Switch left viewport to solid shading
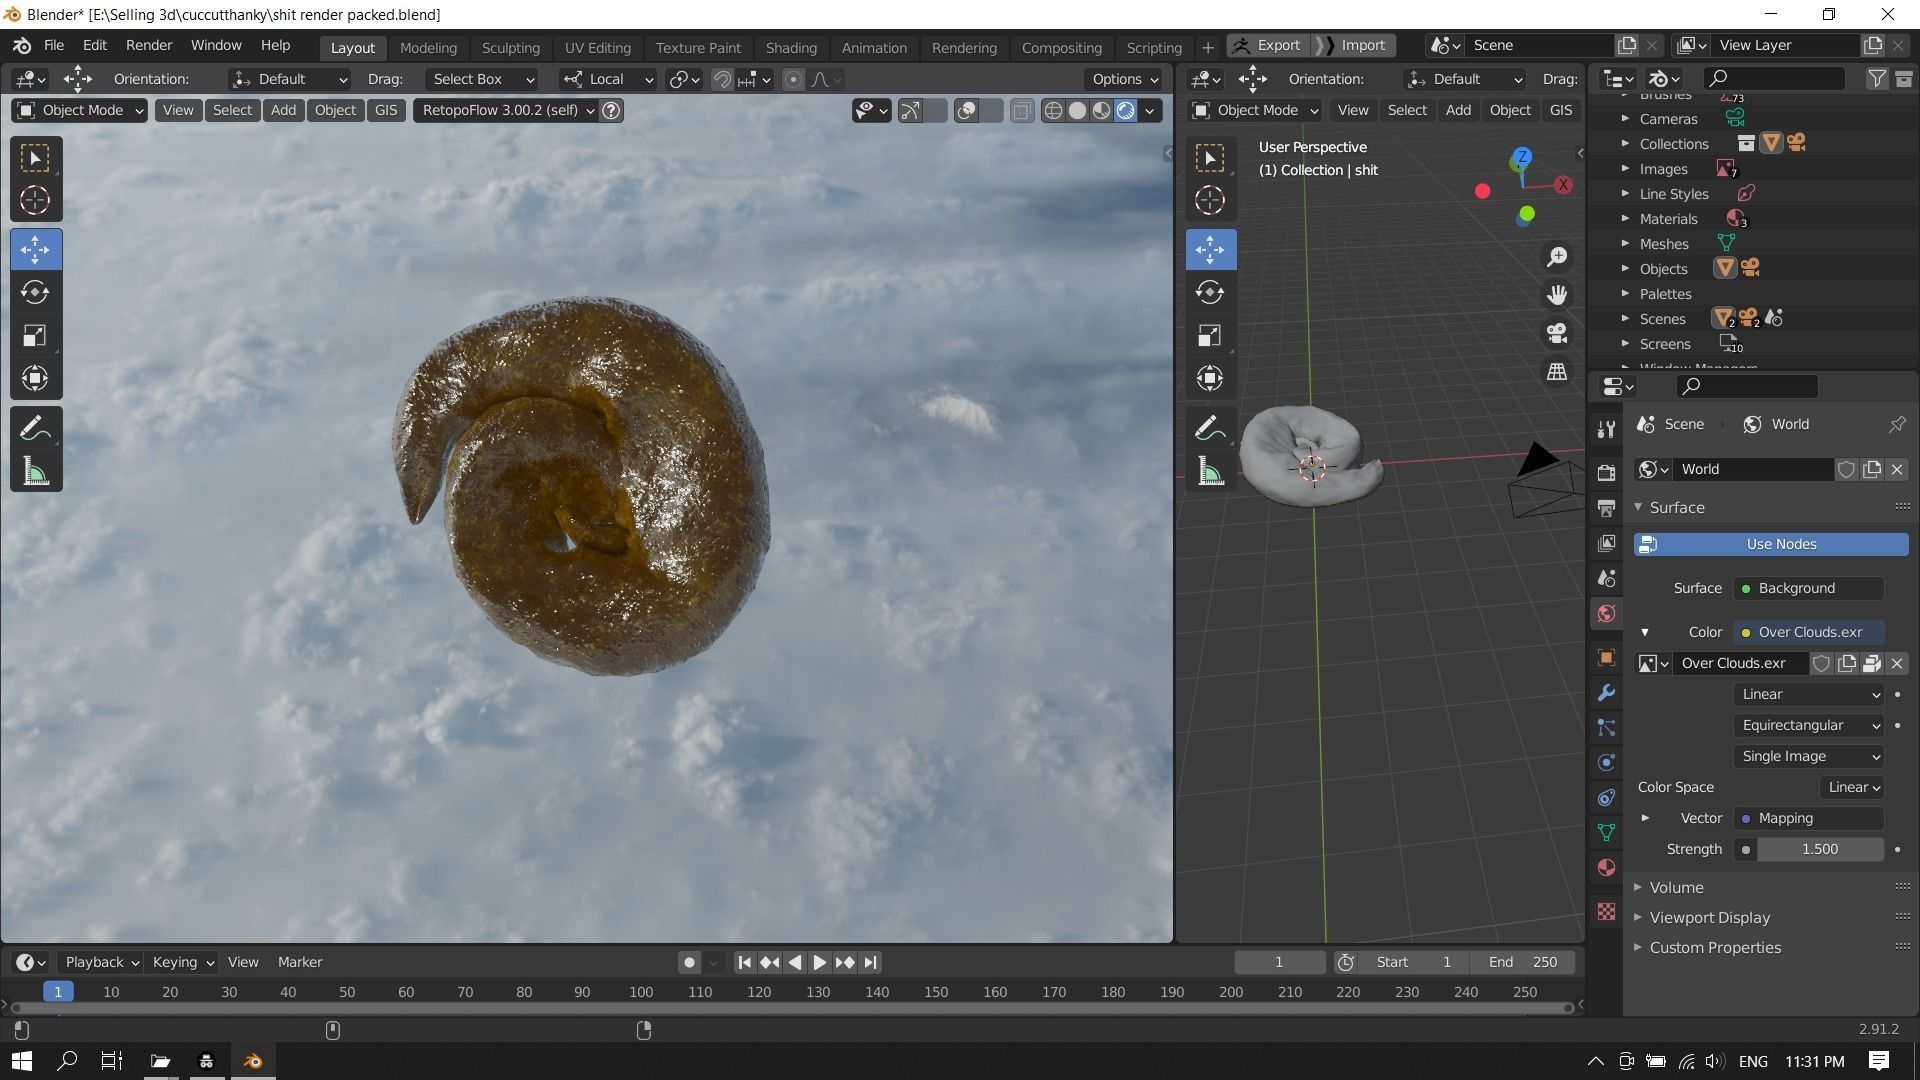This screenshot has height=1080, width=1920. tap(1077, 110)
